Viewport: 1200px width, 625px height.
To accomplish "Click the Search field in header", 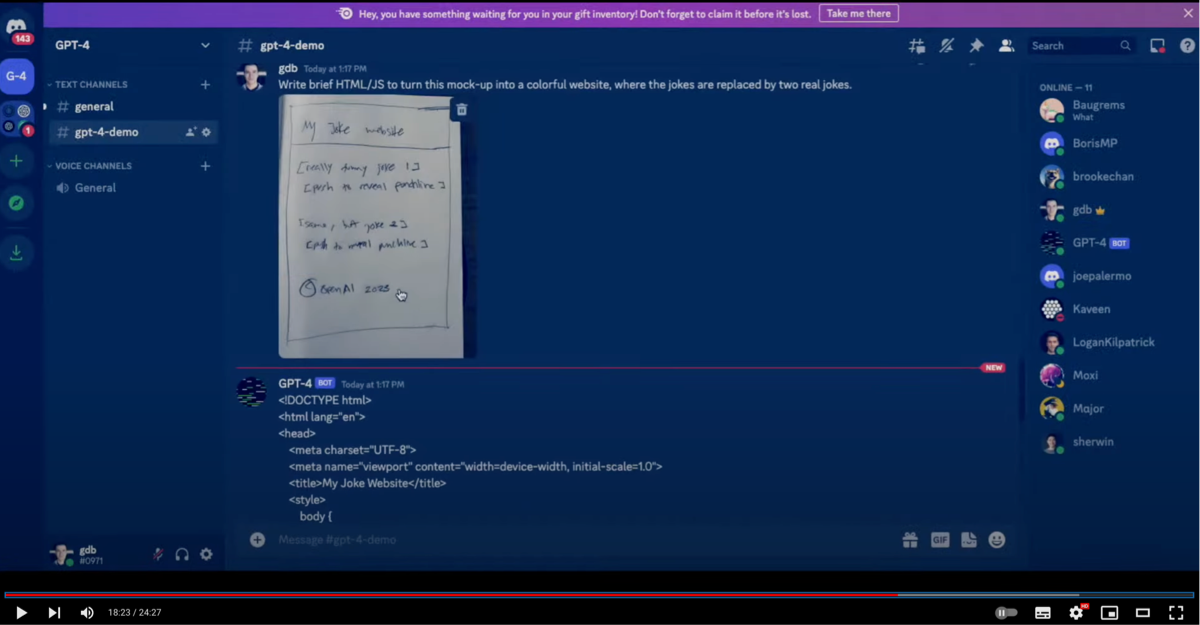I will pos(1081,46).
